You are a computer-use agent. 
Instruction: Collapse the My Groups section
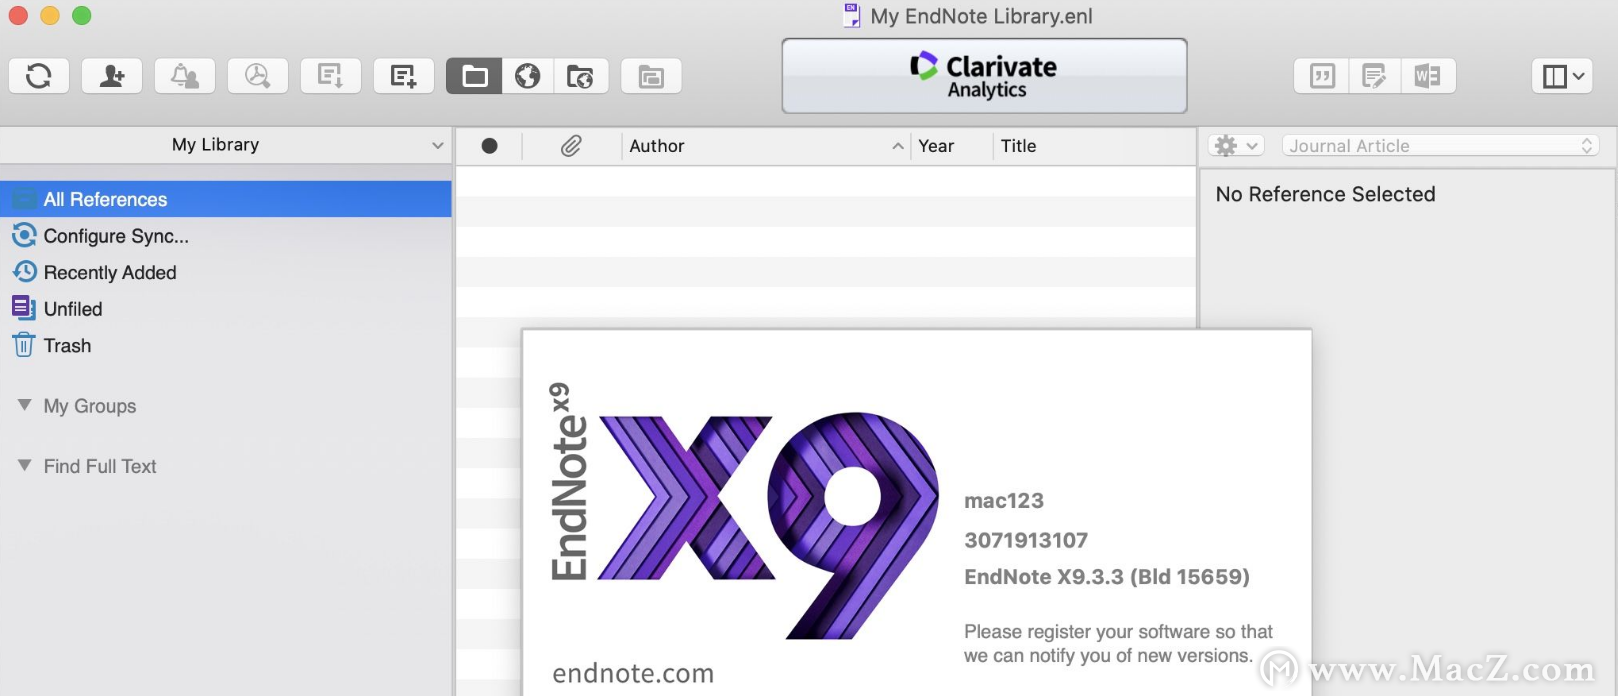[x=25, y=405]
